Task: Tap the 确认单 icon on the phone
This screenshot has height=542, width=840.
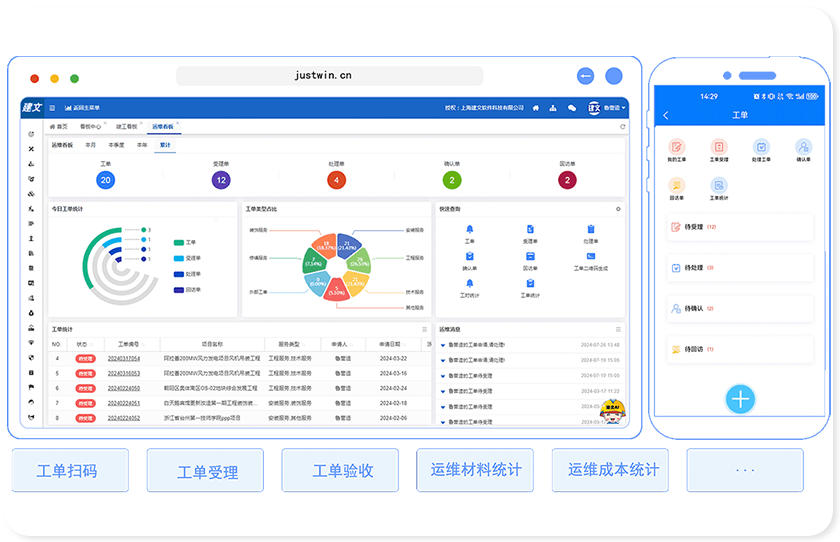Action: click(803, 147)
